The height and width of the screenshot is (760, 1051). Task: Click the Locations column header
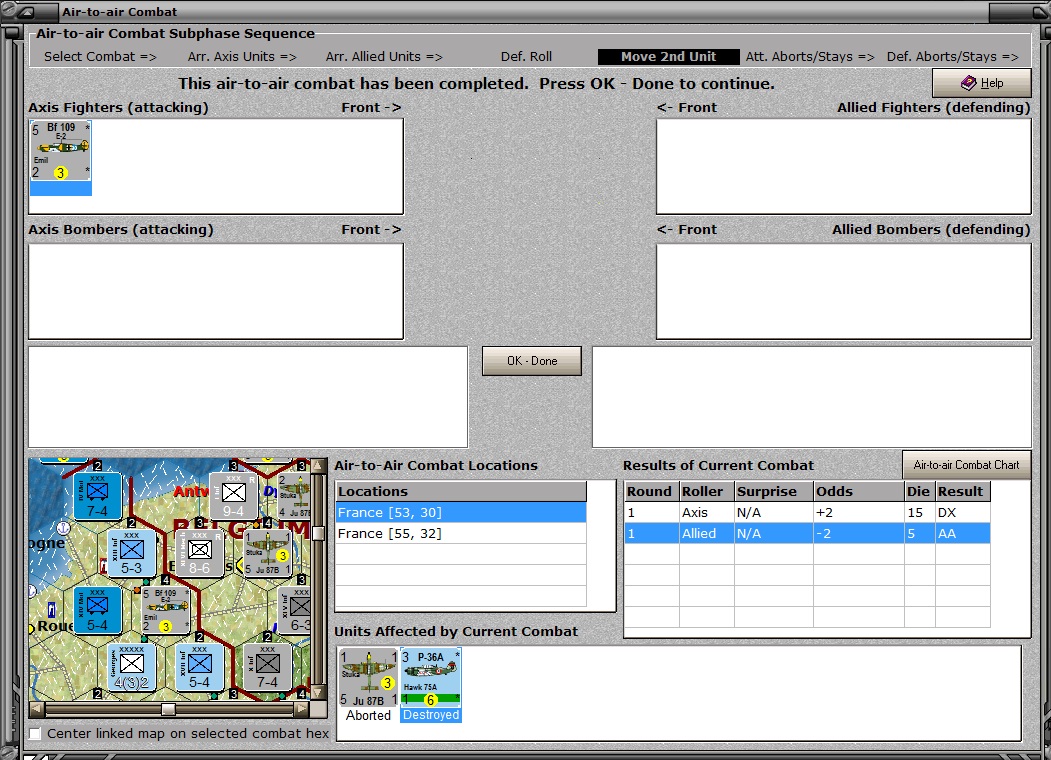point(461,491)
